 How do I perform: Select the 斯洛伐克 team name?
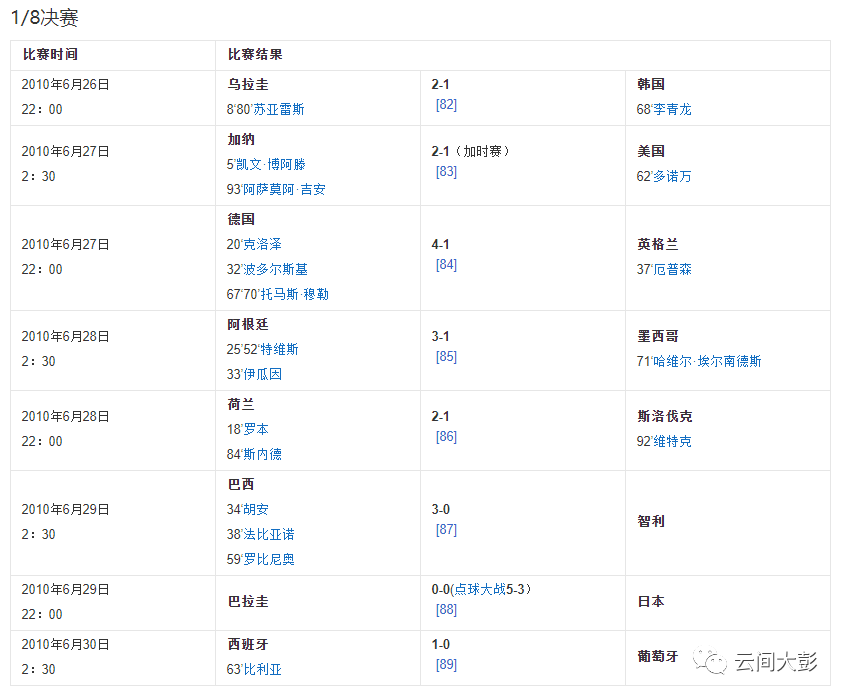(x=664, y=416)
